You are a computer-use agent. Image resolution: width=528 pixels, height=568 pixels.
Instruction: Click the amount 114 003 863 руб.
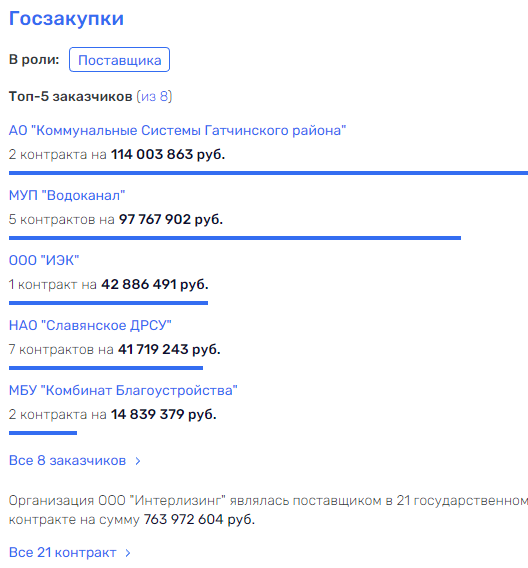(x=168, y=155)
